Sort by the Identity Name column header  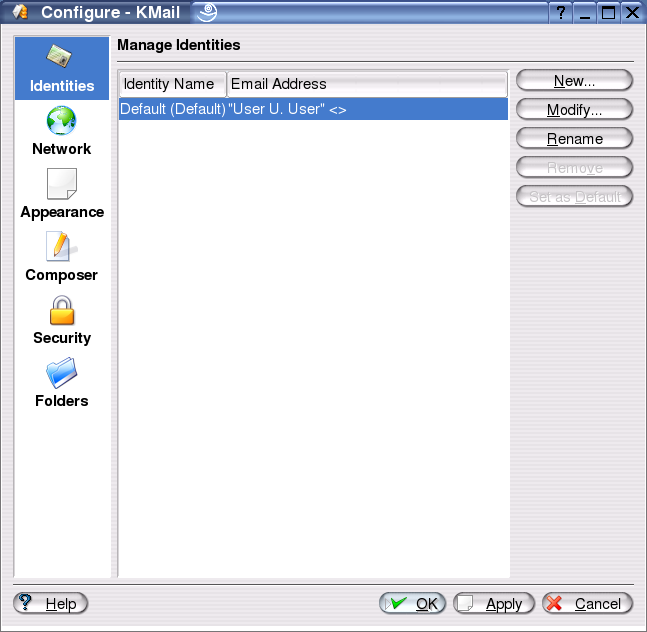point(172,84)
